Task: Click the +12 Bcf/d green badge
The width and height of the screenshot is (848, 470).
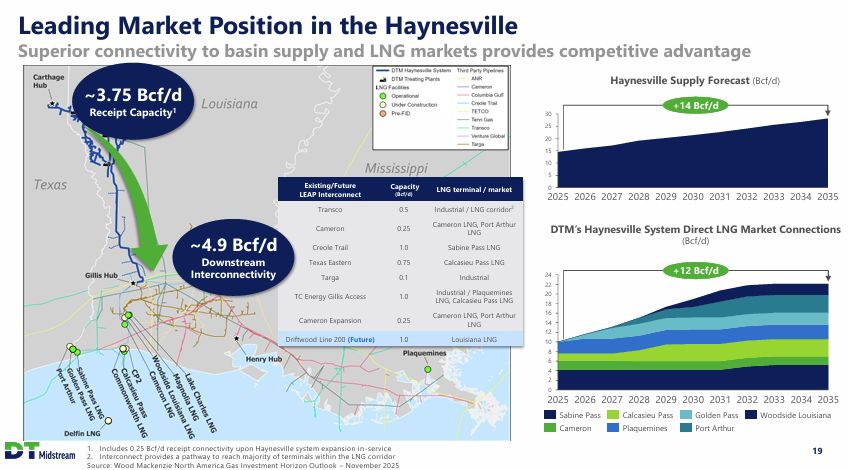Action: [695, 270]
